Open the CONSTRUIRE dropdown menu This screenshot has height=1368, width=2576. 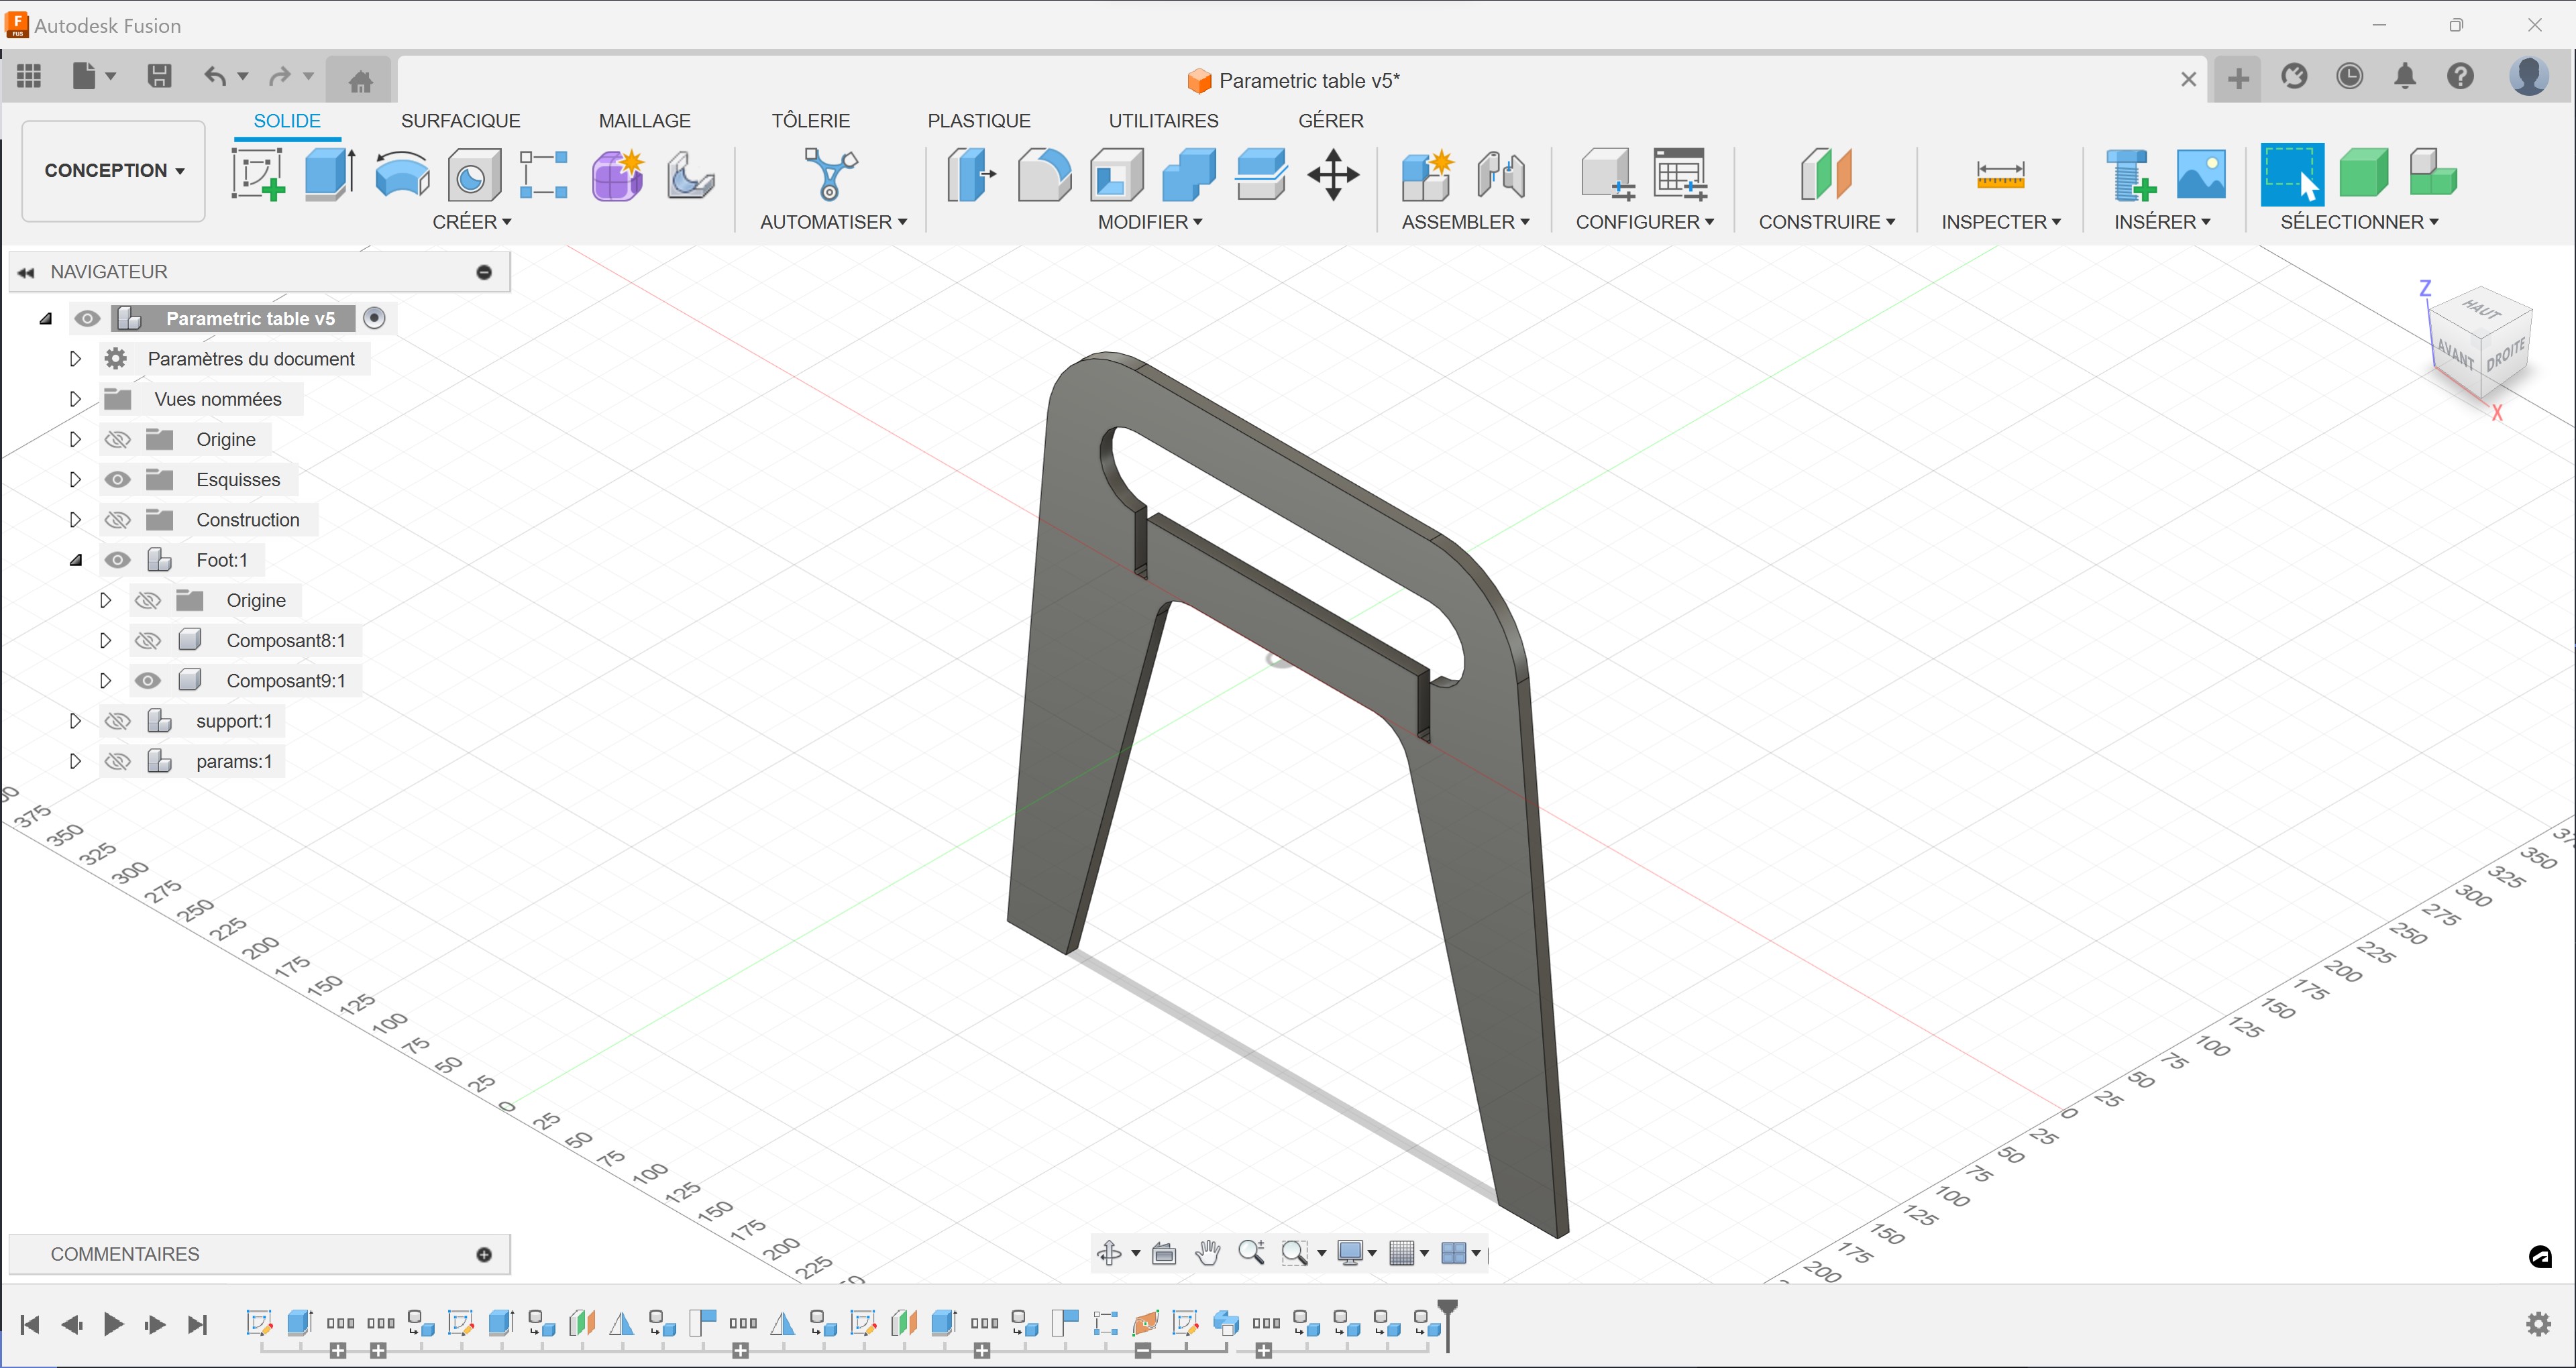[1826, 222]
